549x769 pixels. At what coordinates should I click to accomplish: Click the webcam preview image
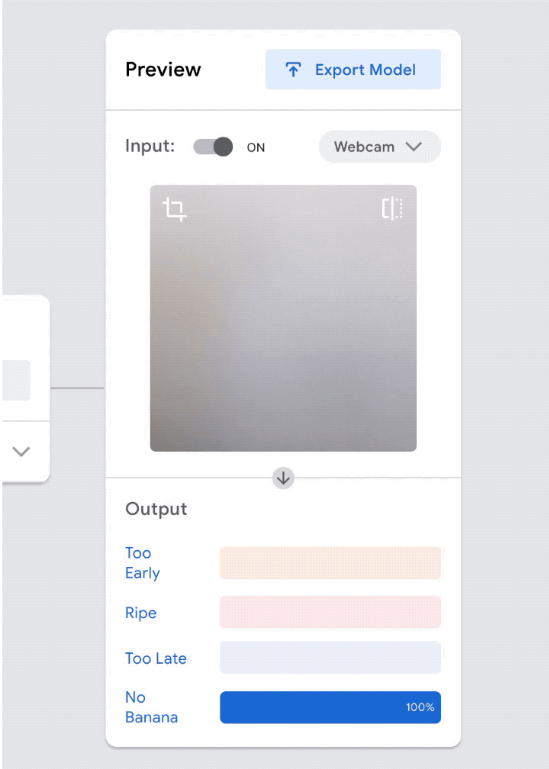pos(283,318)
